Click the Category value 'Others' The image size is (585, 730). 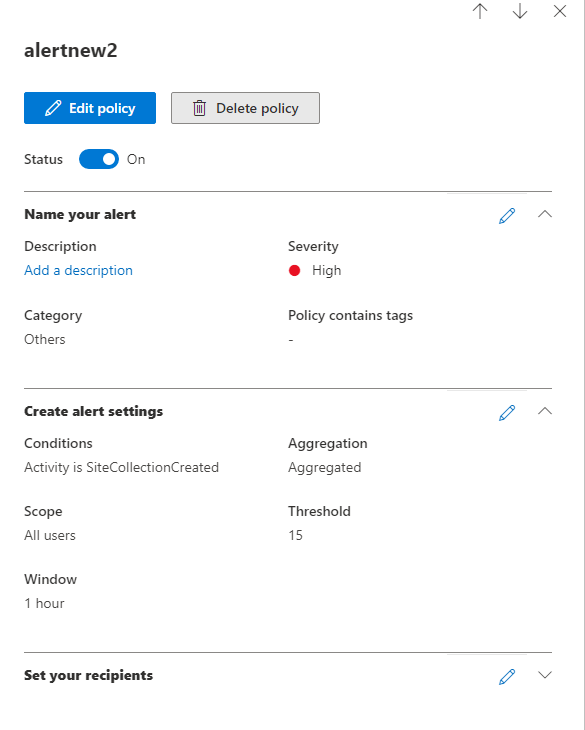(45, 339)
